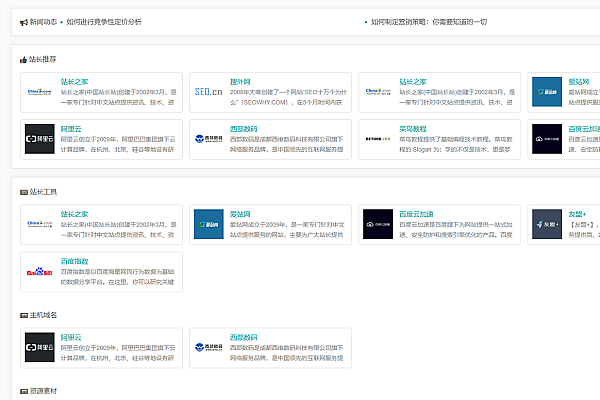600x400 pixels.
Task: Click the 站长工具 section heading
Action: 43,192
